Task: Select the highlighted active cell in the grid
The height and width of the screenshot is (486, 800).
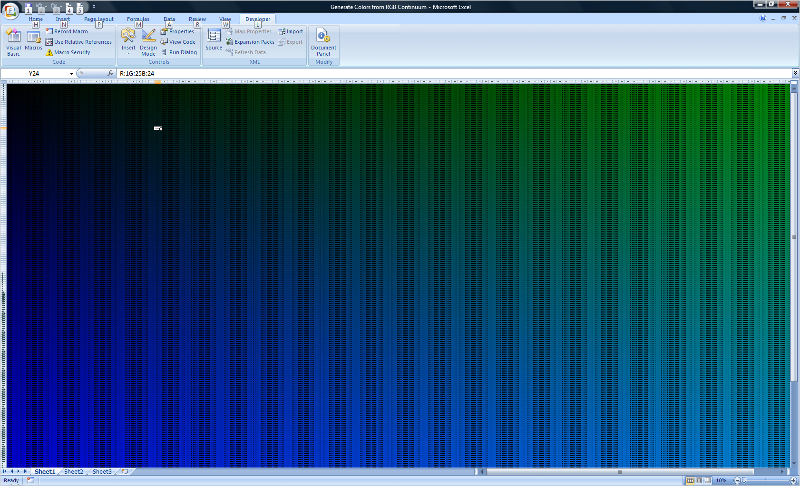Action: [x=158, y=128]
